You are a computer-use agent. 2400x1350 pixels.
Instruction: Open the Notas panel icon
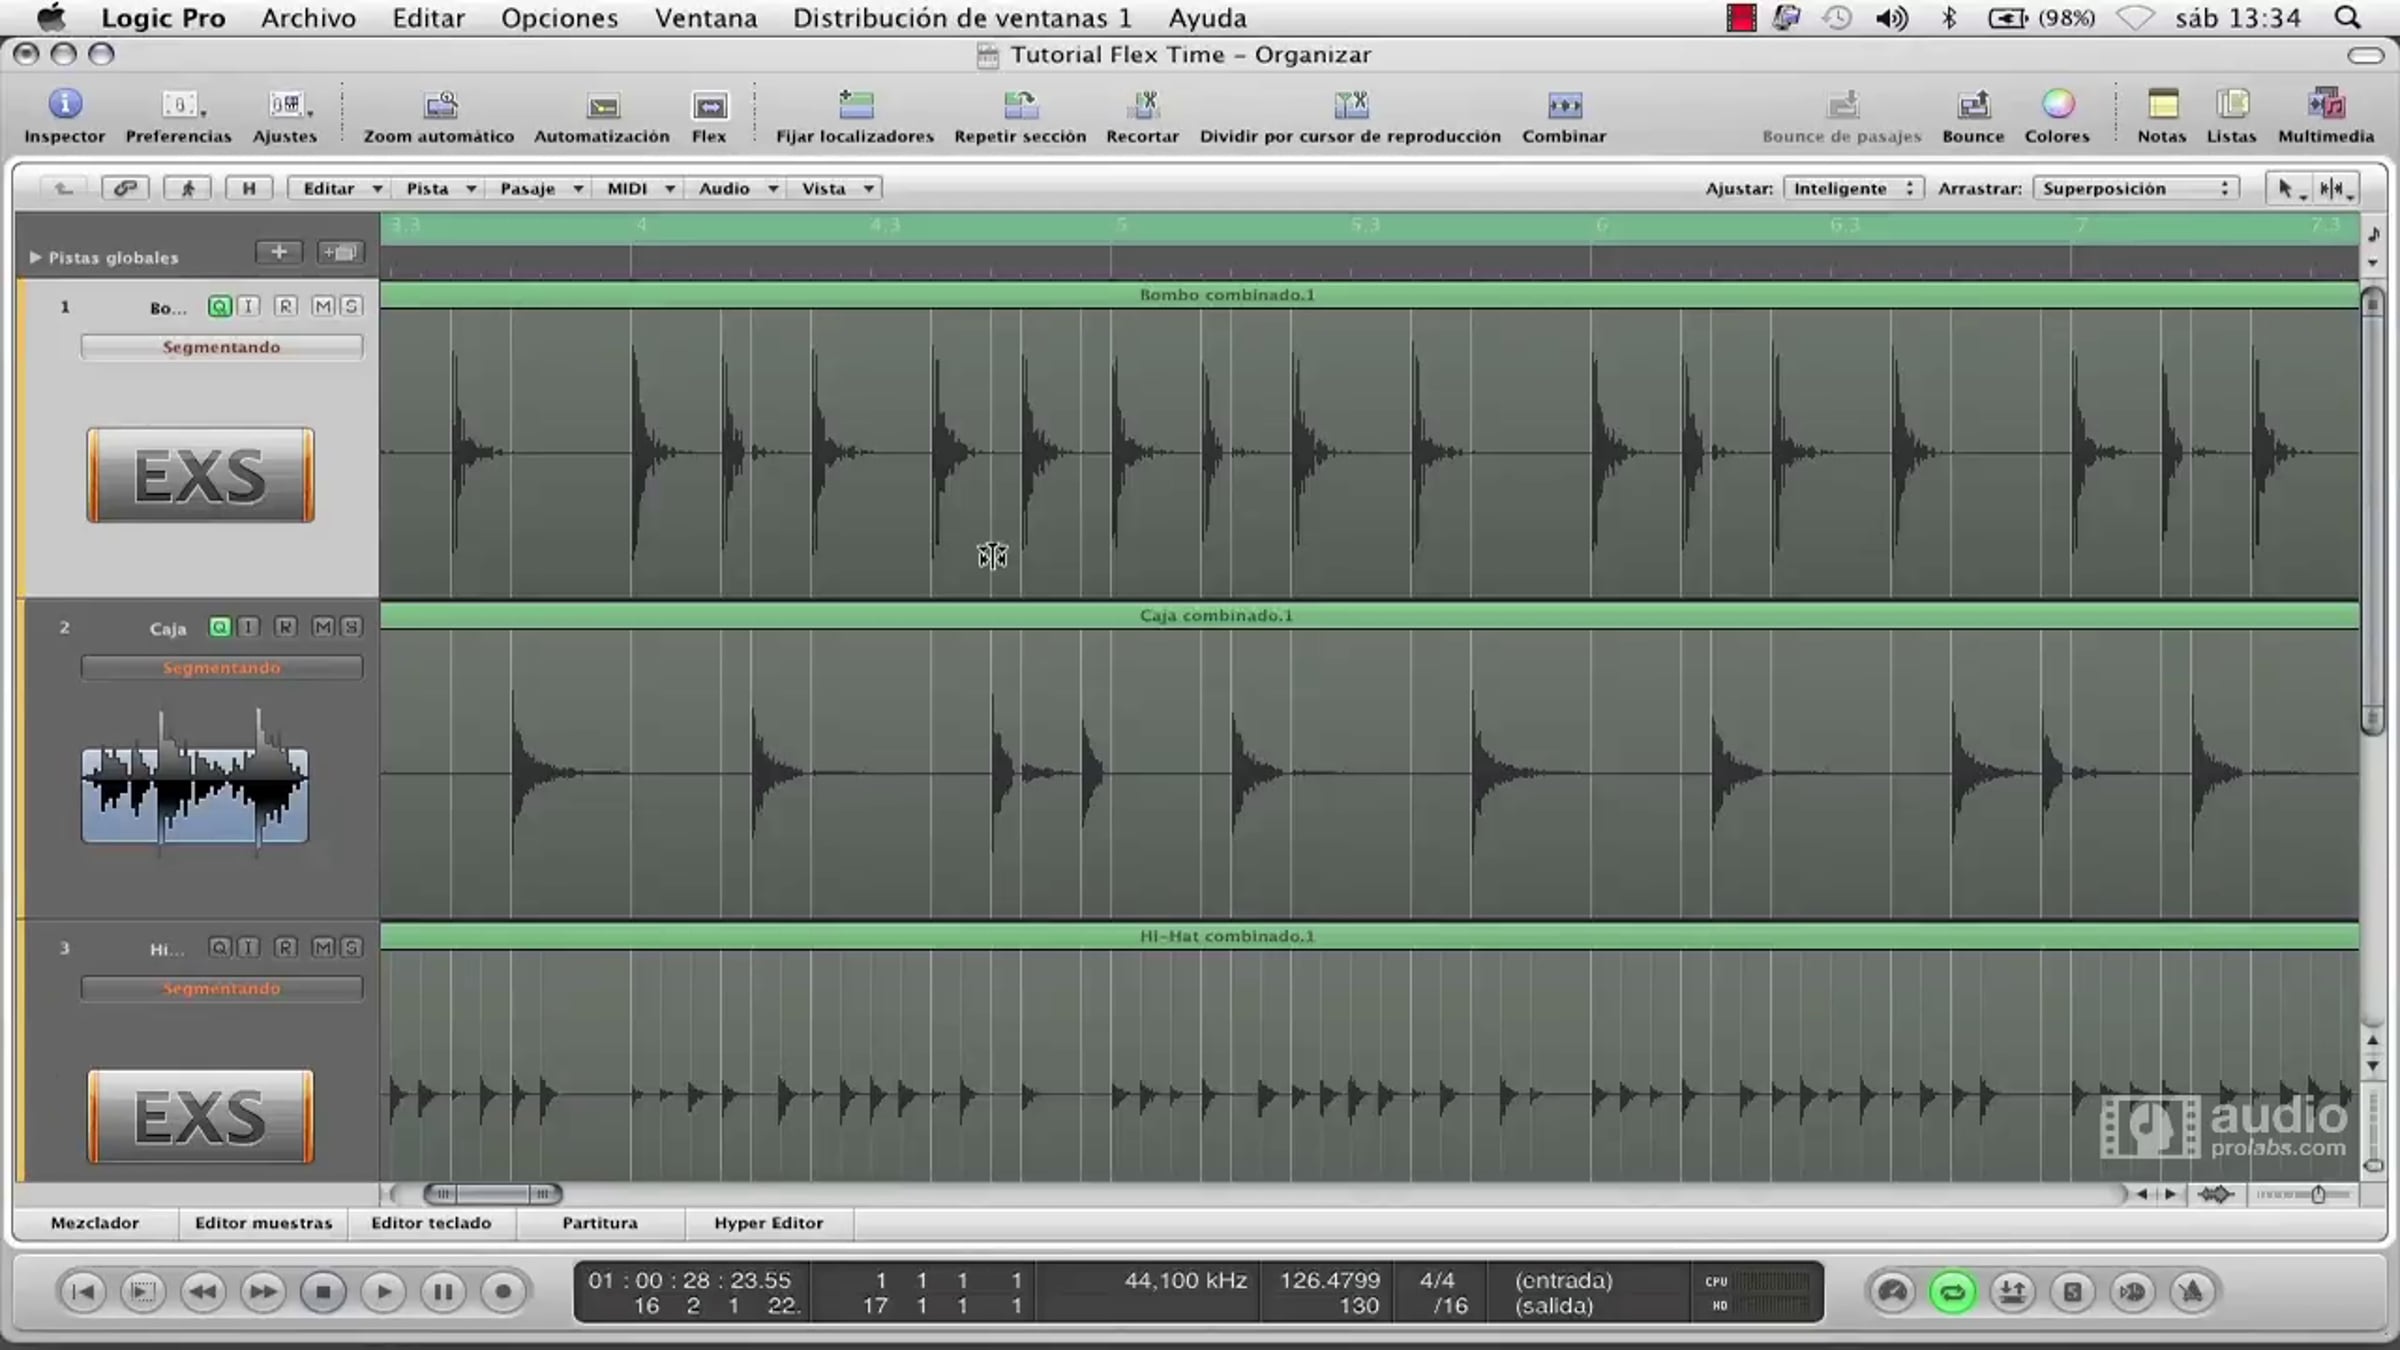[x=2162, y=105]
